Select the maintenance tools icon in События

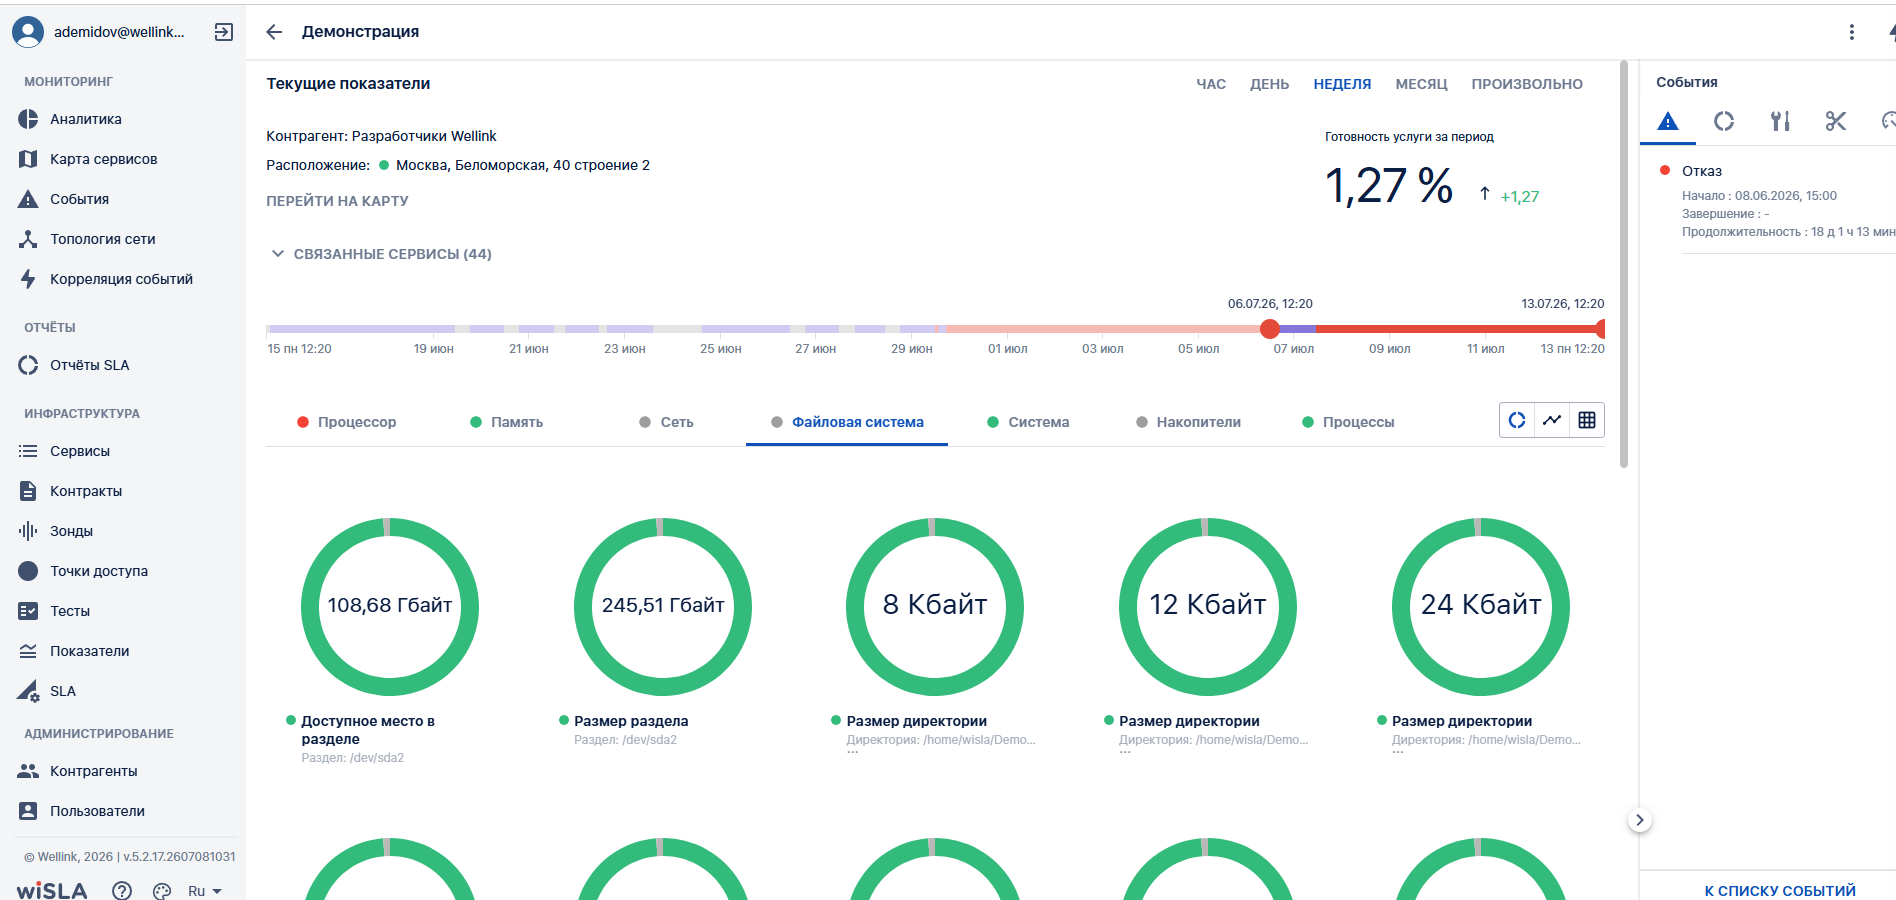(x=1780, y=121)
